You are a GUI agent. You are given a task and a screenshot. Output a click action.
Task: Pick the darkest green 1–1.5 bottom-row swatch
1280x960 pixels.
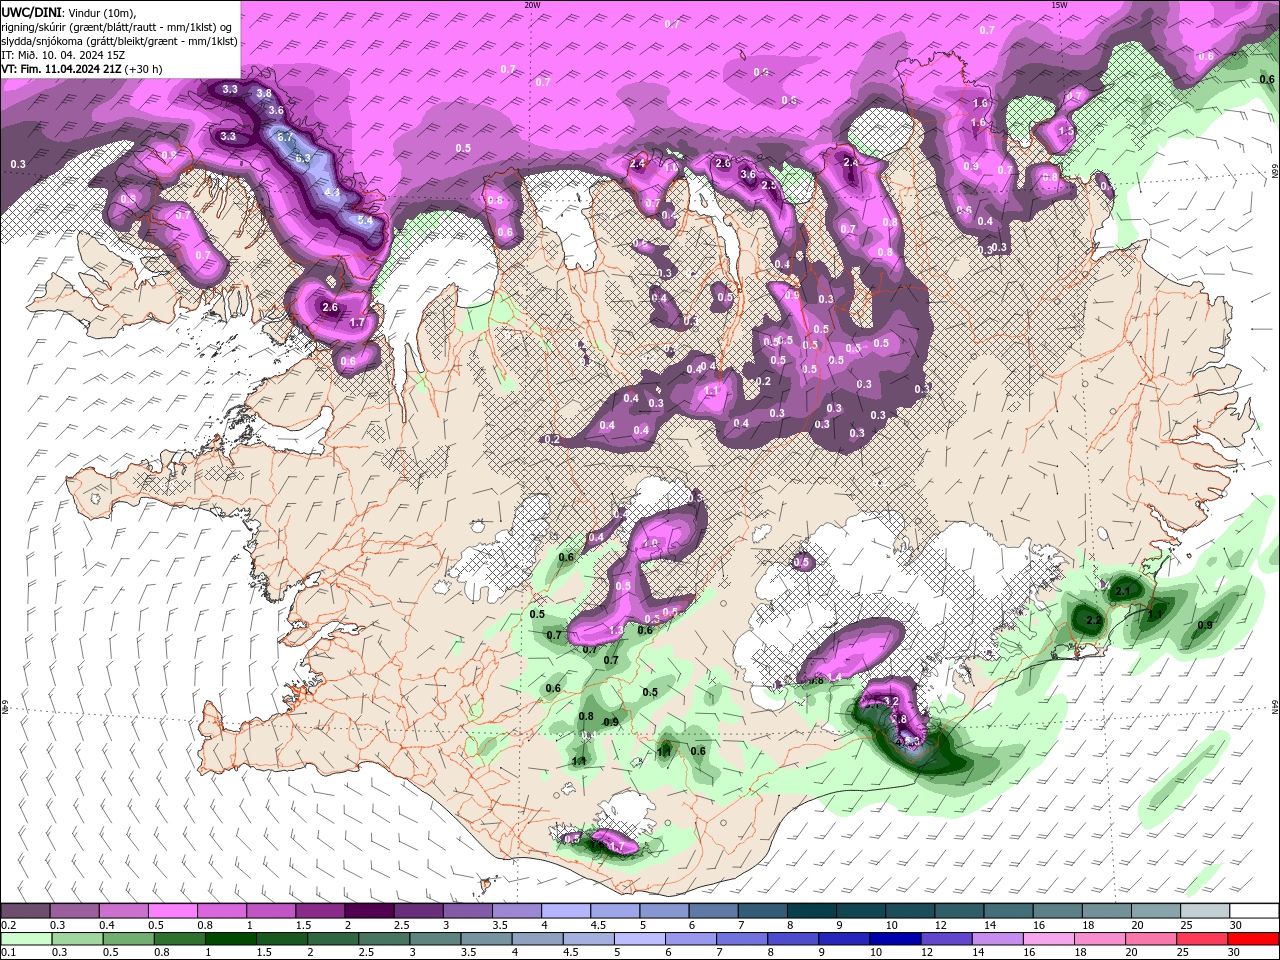pos(230,939)
